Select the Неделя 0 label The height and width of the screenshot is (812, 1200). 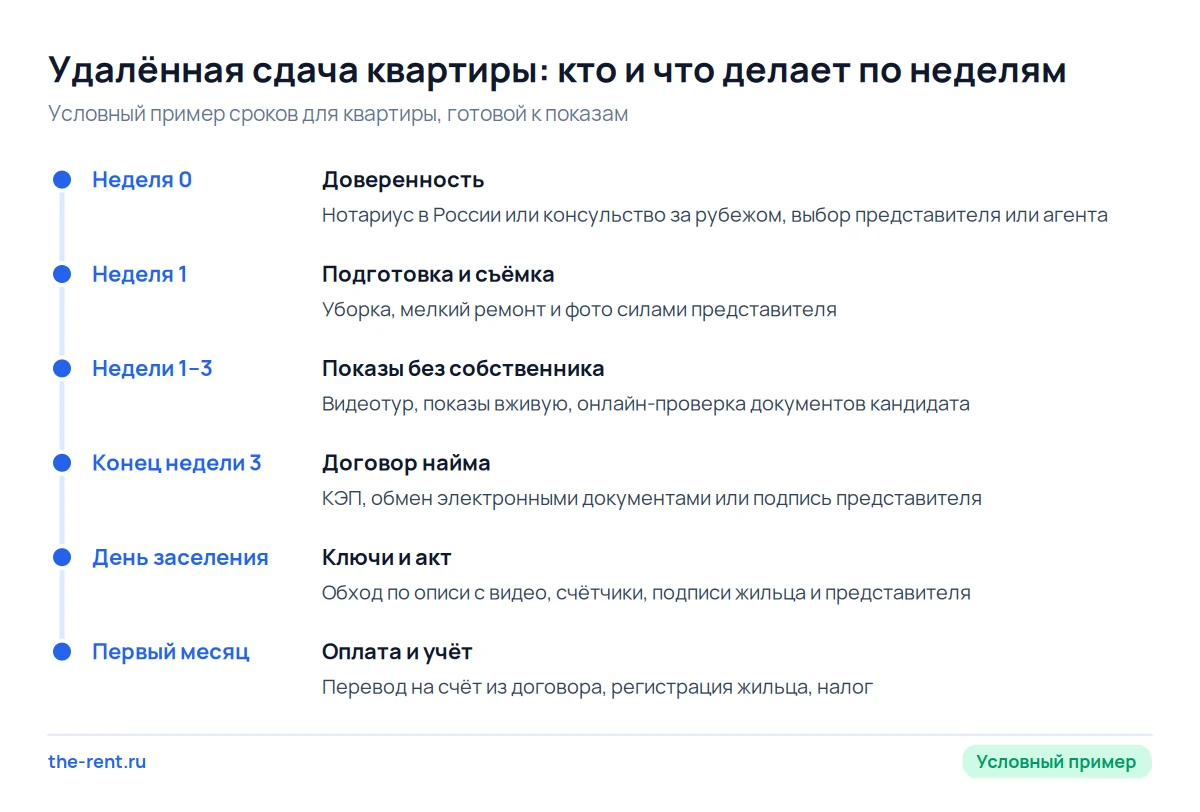pos(142,180)
